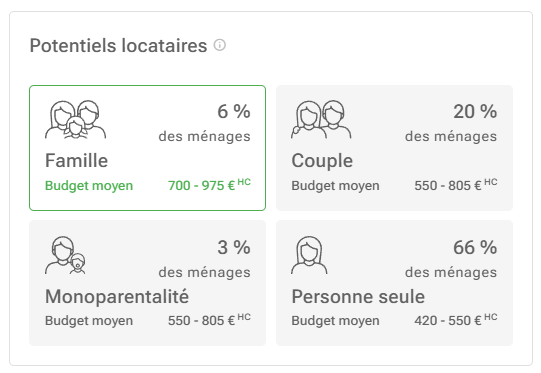Click the 20 % household percentage

pyautogui.click(x=475, y=112)
